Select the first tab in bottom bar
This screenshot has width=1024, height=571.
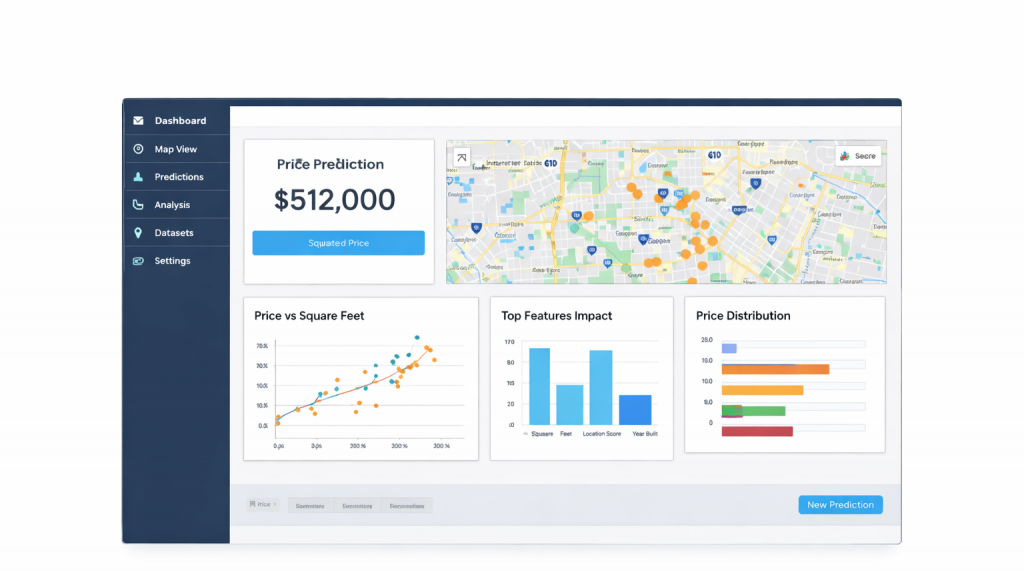tap(310, 506)
